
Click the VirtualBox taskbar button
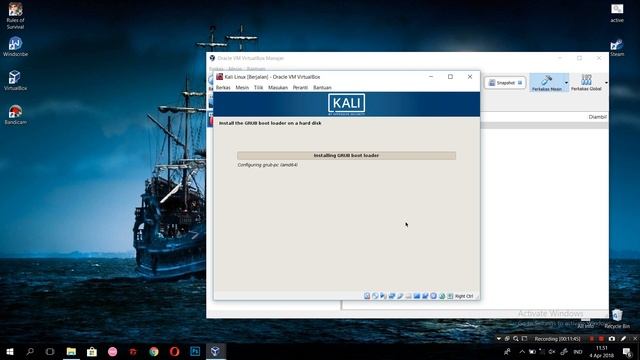[216, 351]
